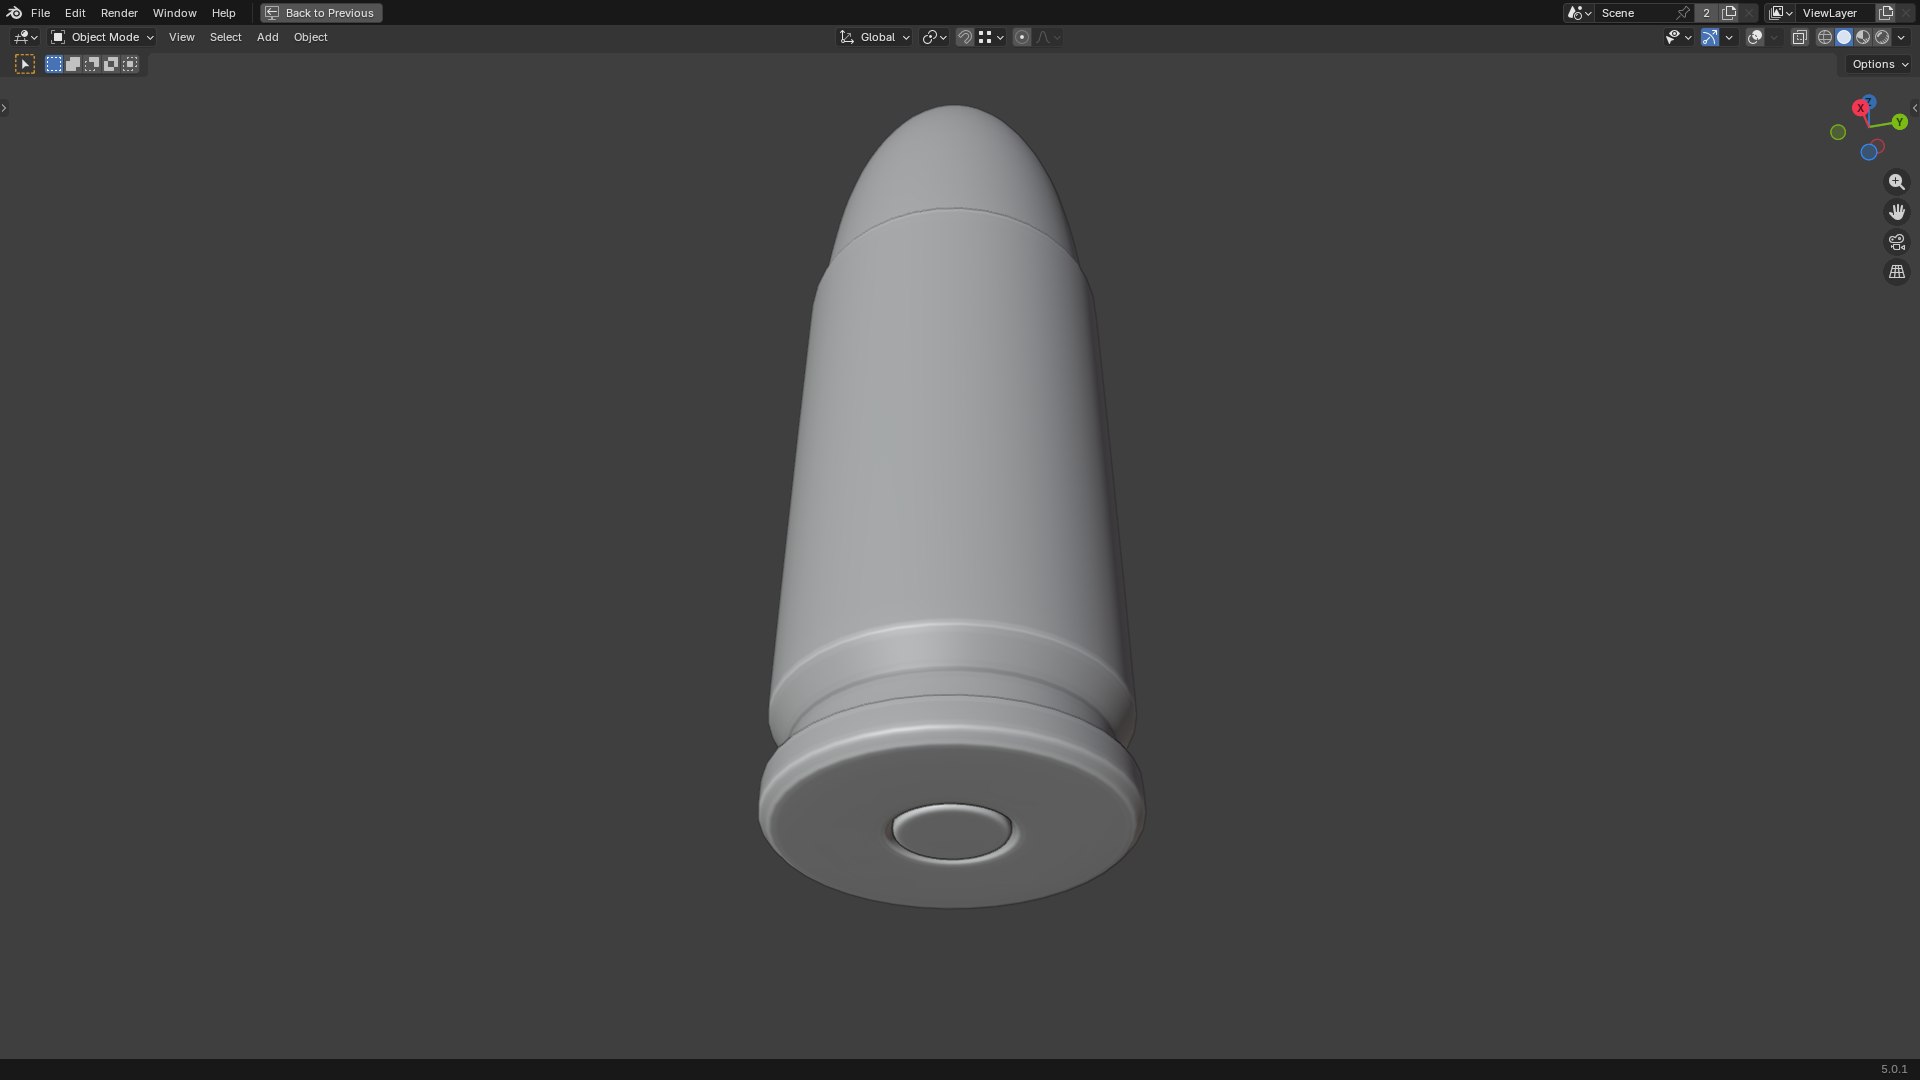Toggle viewport overlays
The height and width of the screenshot is (1080, 1920).
(1755, 37)
